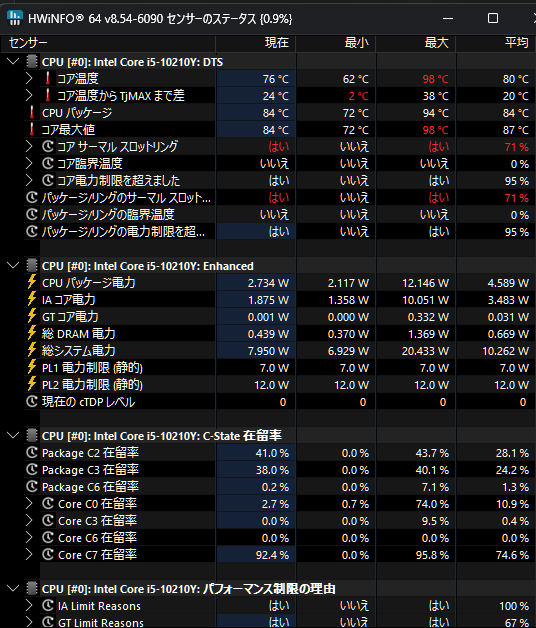The width and height of the screenshot is (536, 628).
Task: Expand the コア温度 row
Action: coord(29,78)
